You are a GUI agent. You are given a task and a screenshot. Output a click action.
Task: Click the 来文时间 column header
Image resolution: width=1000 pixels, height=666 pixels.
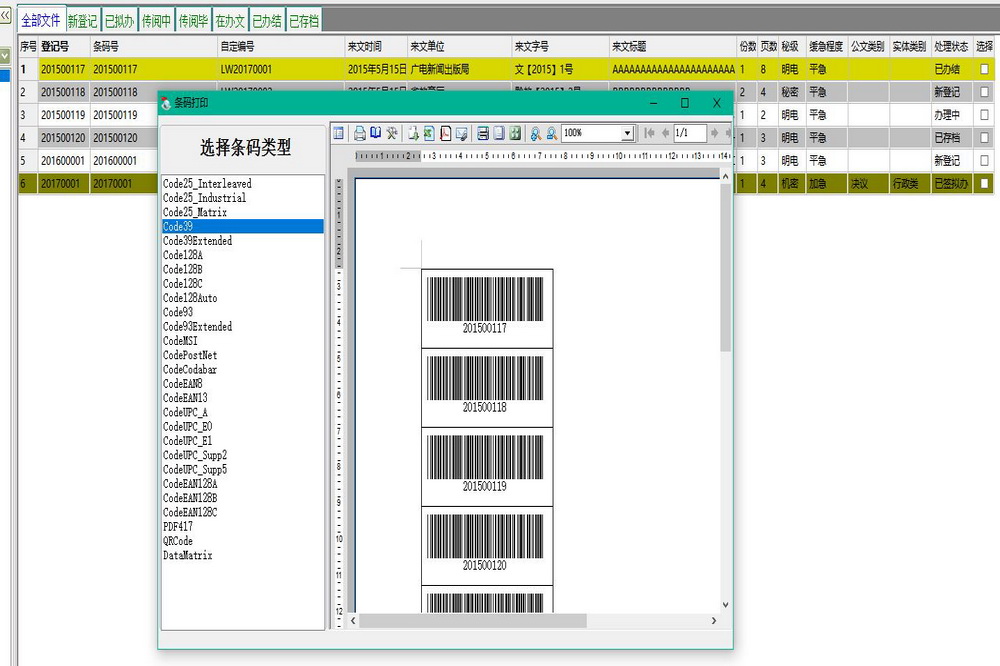[x=376, y=46]
